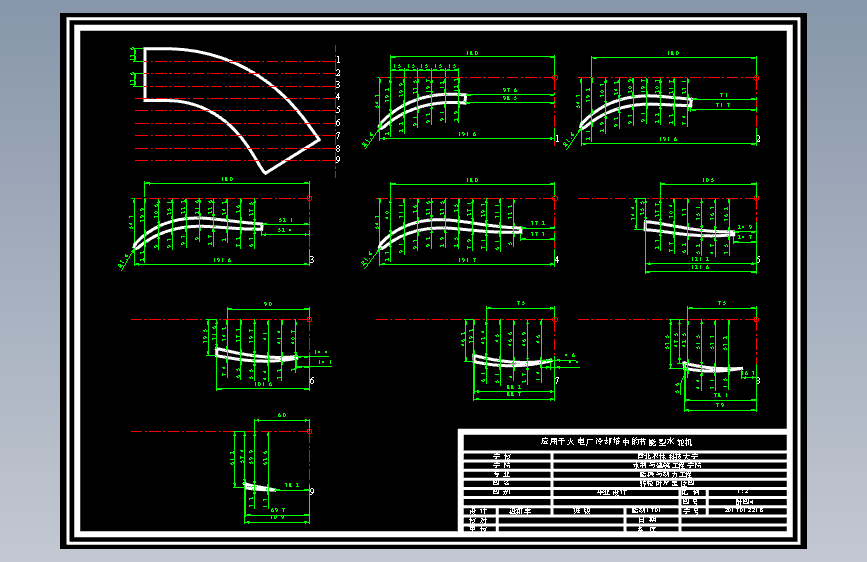Click the blade profile curve of section 6
Screen dimensions: 867x562
[256, 355]
